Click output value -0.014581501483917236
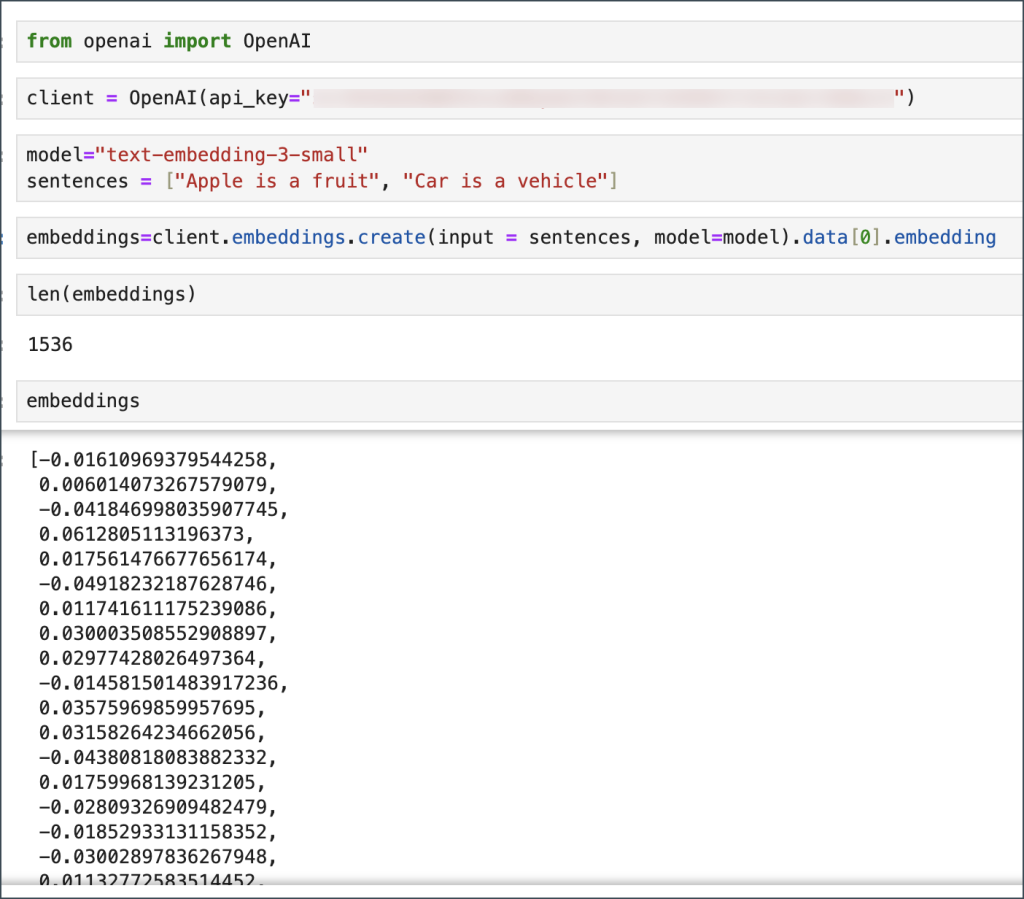Screen dimensions: 1024x899 coord(161,684)
